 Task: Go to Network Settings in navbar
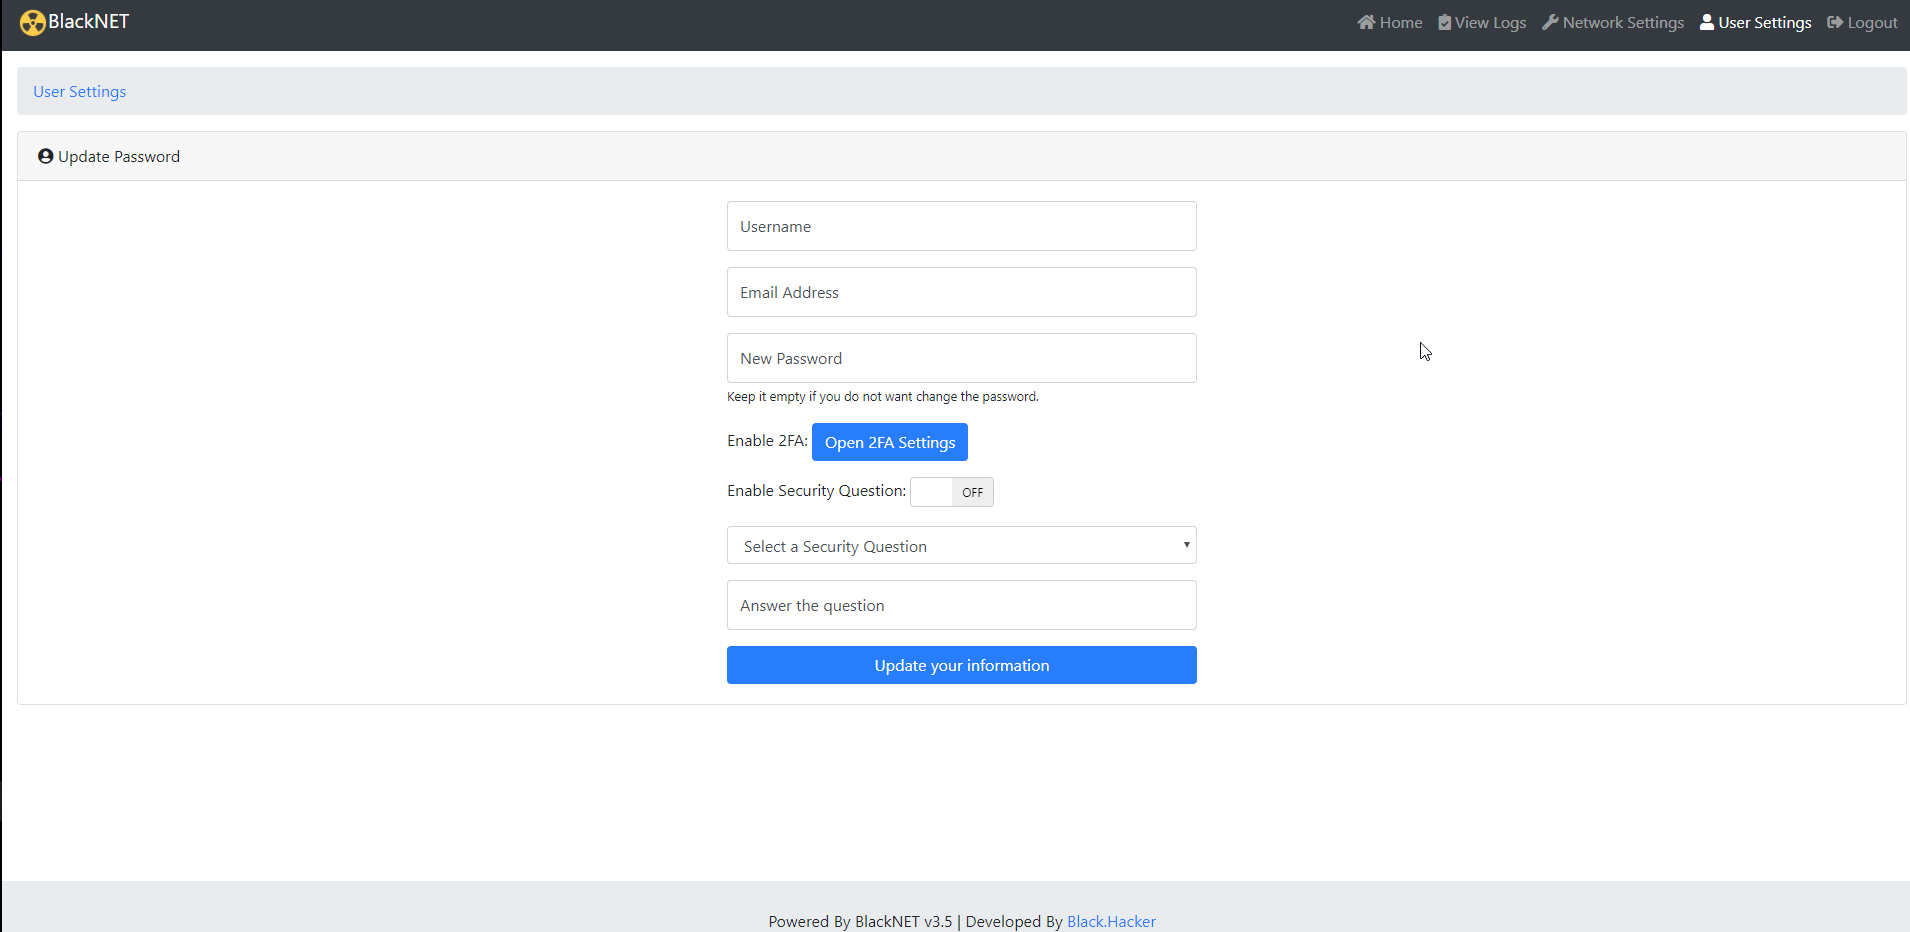click(x=1622, y=23)
